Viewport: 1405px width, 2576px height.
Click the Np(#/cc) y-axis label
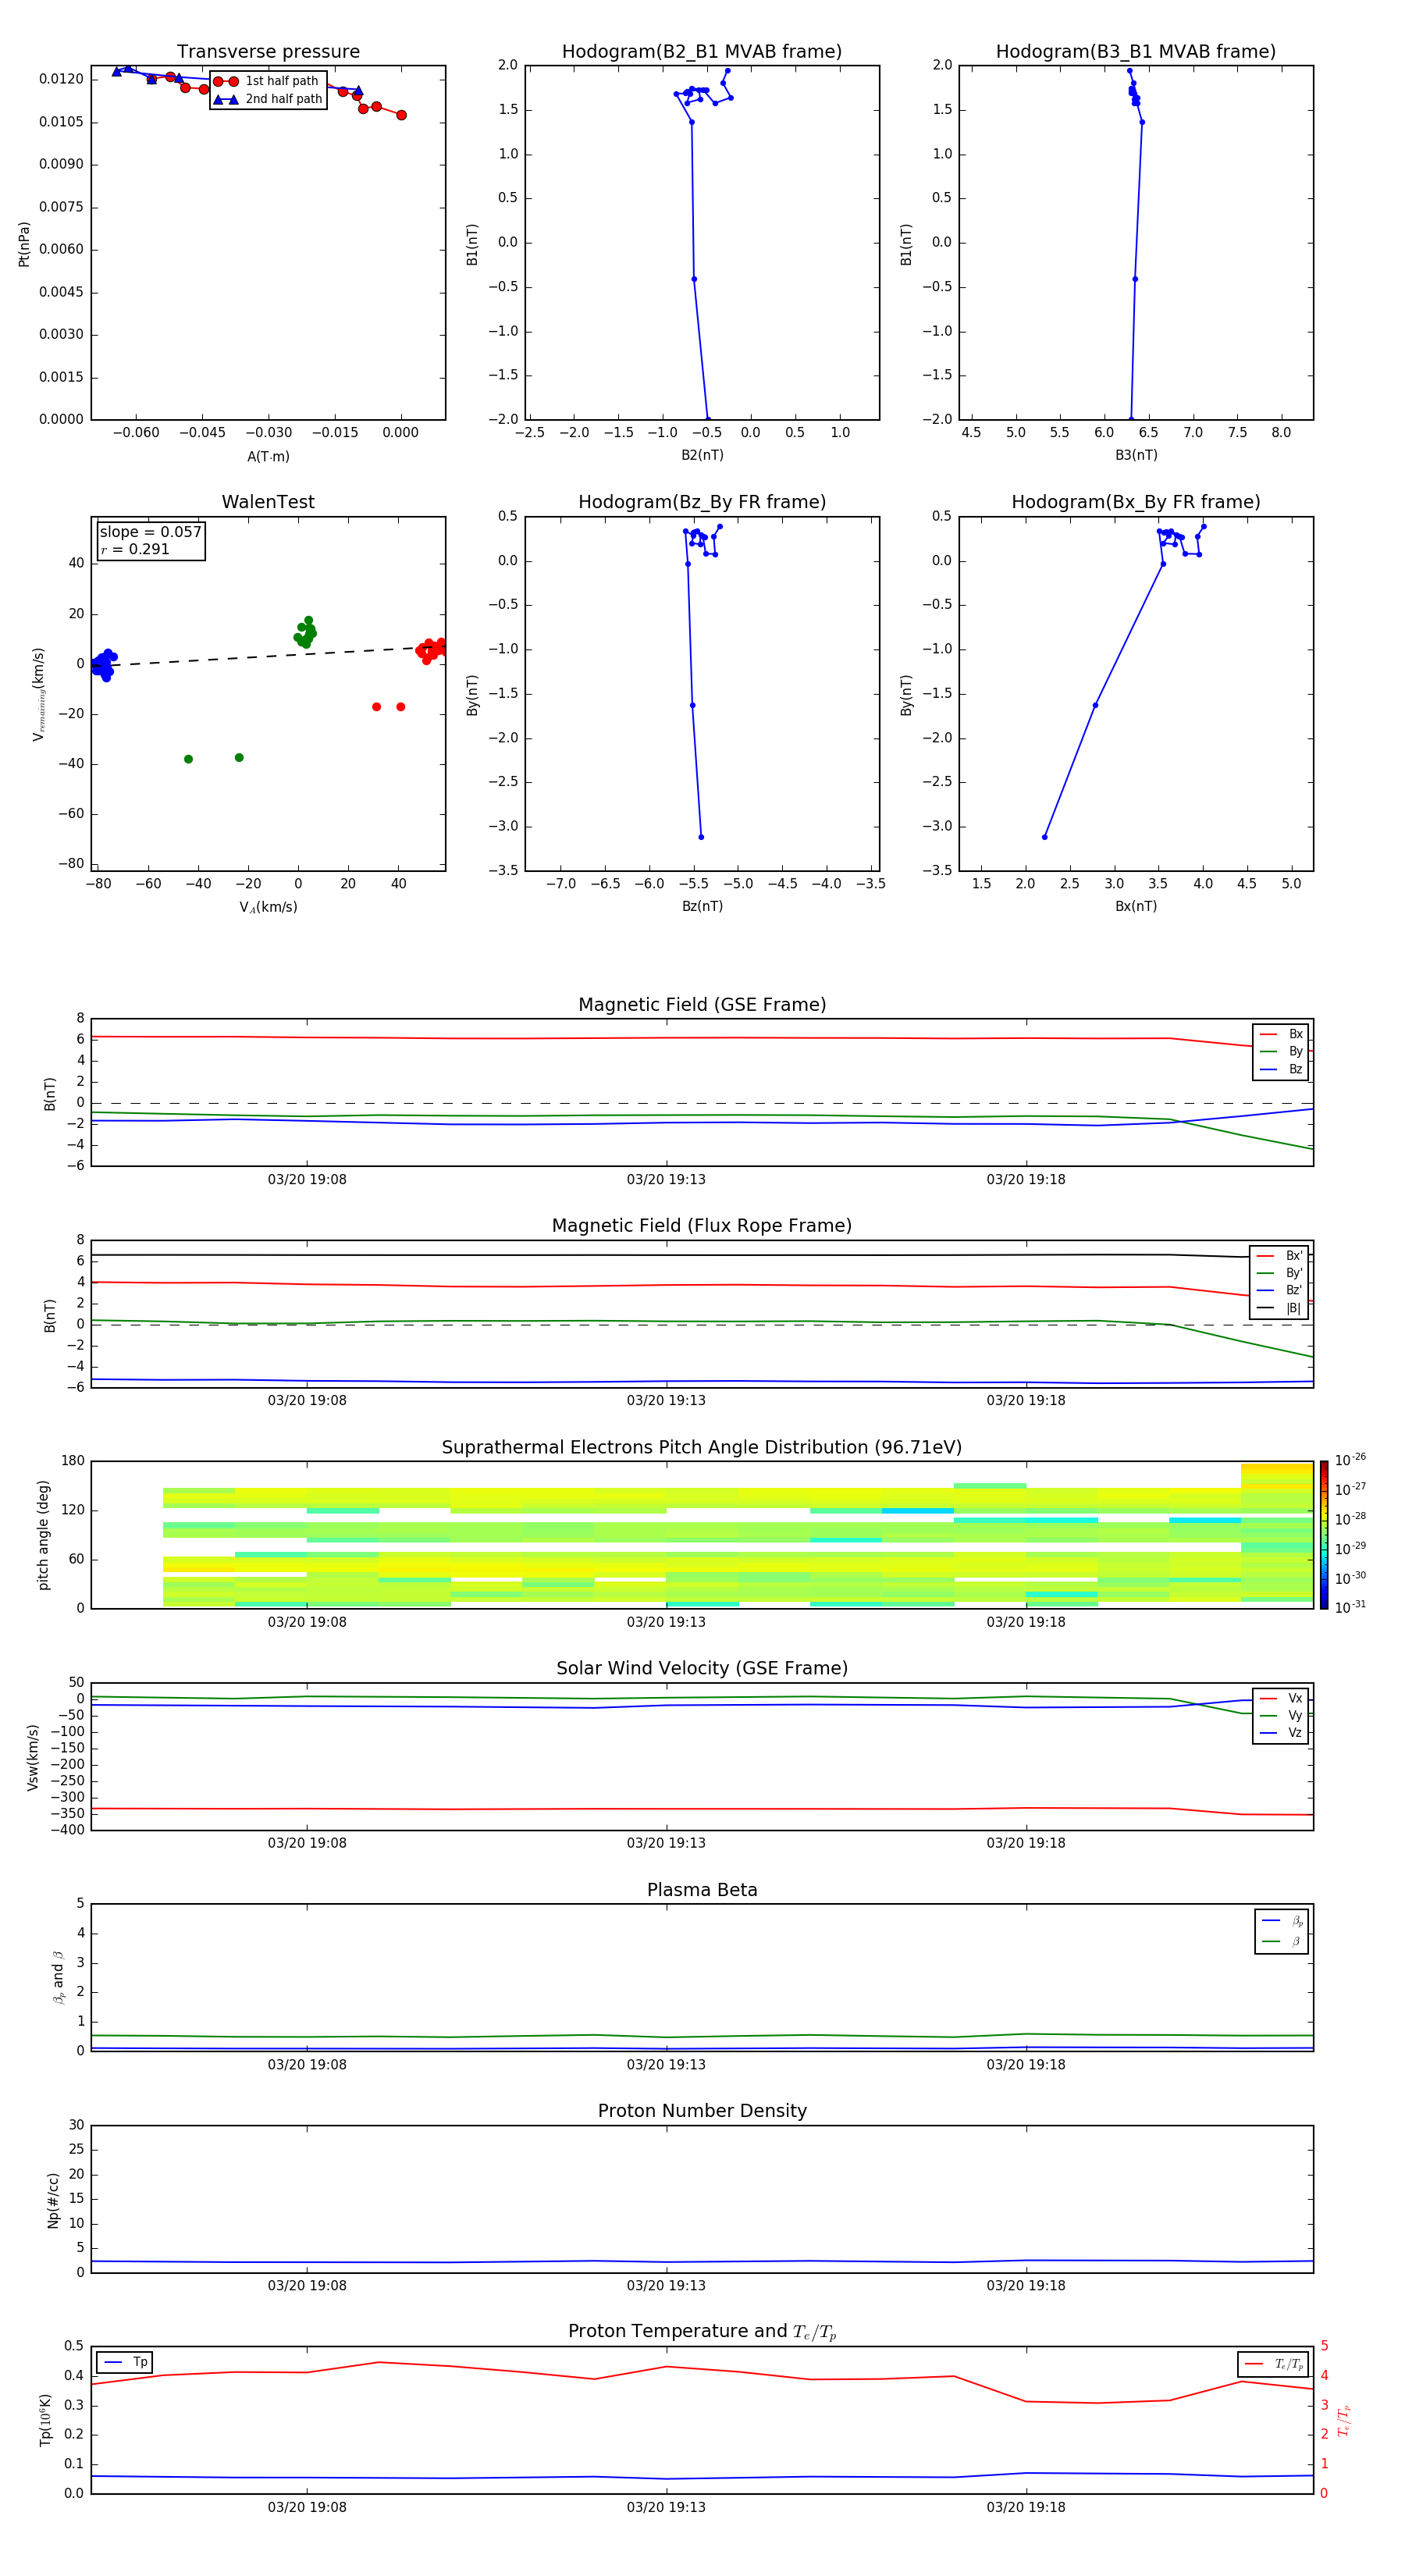coord(54,2199)
